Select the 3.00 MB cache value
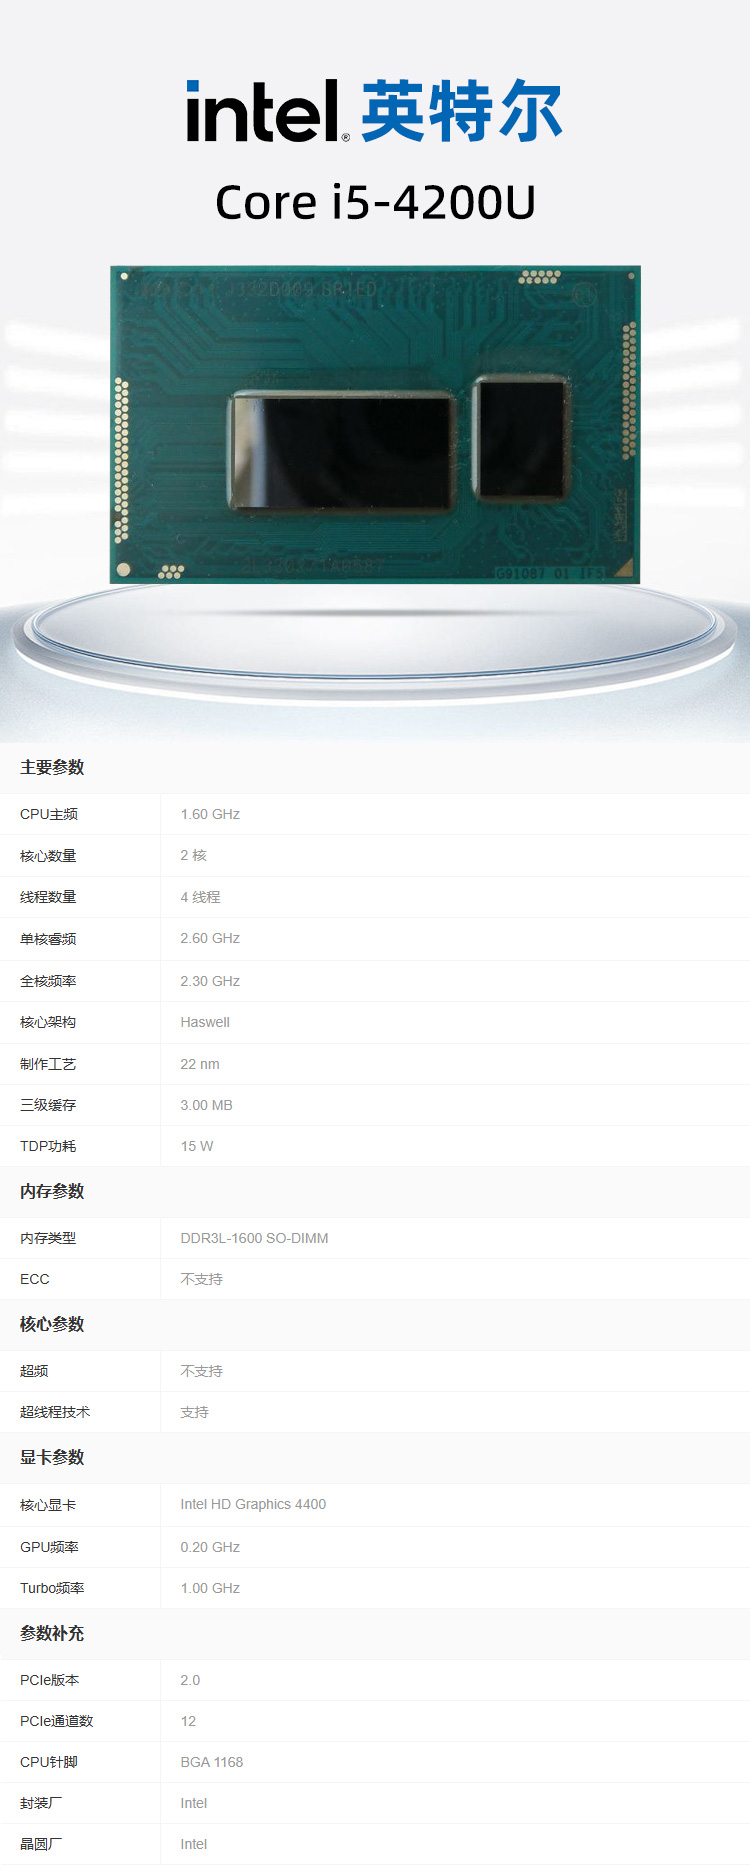The image size is (750, 1865). click(x=206, y=1105)
